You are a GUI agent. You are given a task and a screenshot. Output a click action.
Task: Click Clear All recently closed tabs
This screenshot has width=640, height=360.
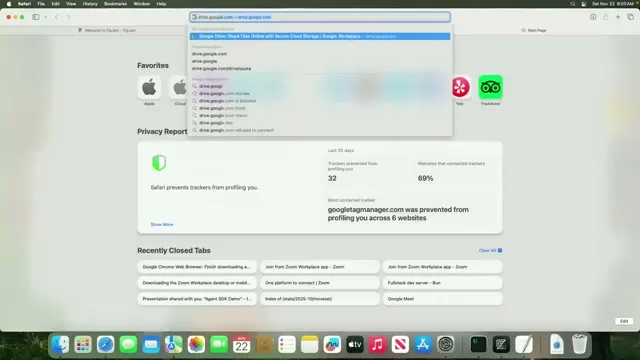(490, 250)
